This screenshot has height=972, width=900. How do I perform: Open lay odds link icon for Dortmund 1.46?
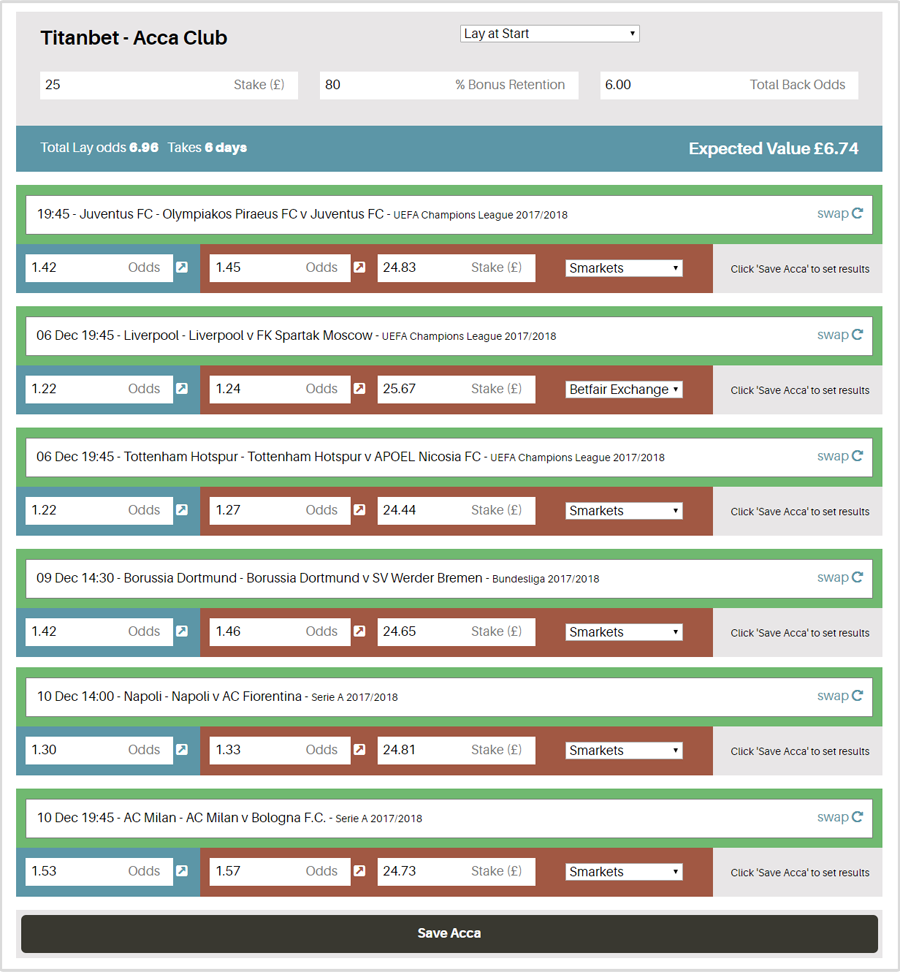tap(360, 631)
